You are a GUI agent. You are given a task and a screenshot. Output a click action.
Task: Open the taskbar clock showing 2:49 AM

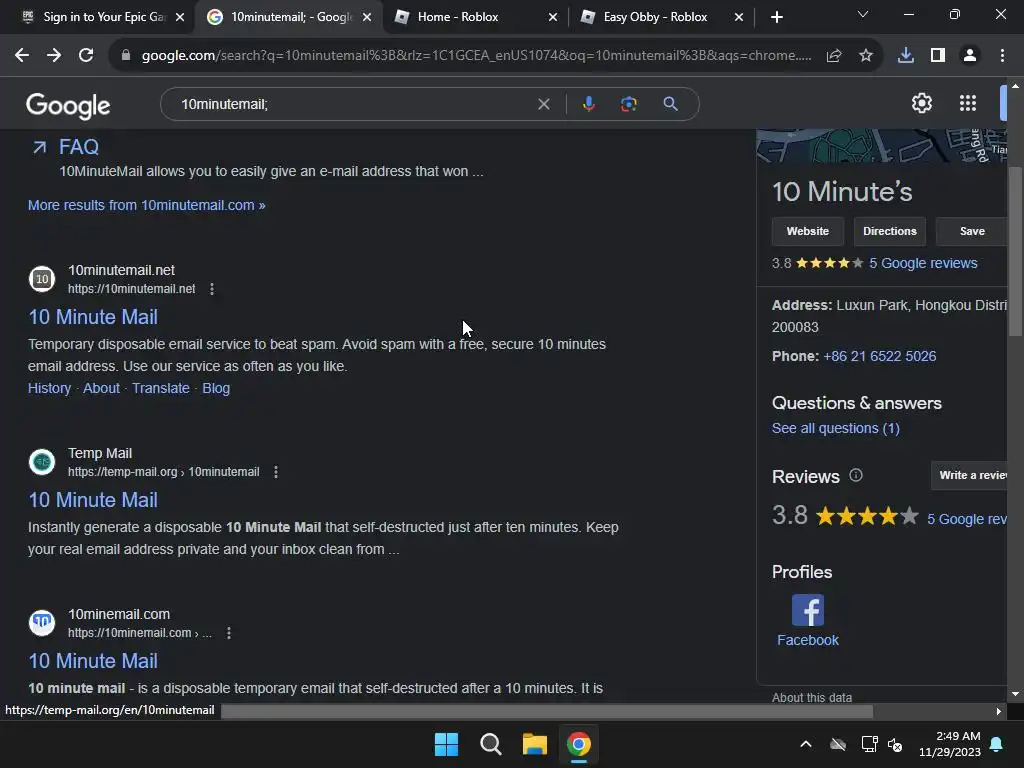[950, 744]
